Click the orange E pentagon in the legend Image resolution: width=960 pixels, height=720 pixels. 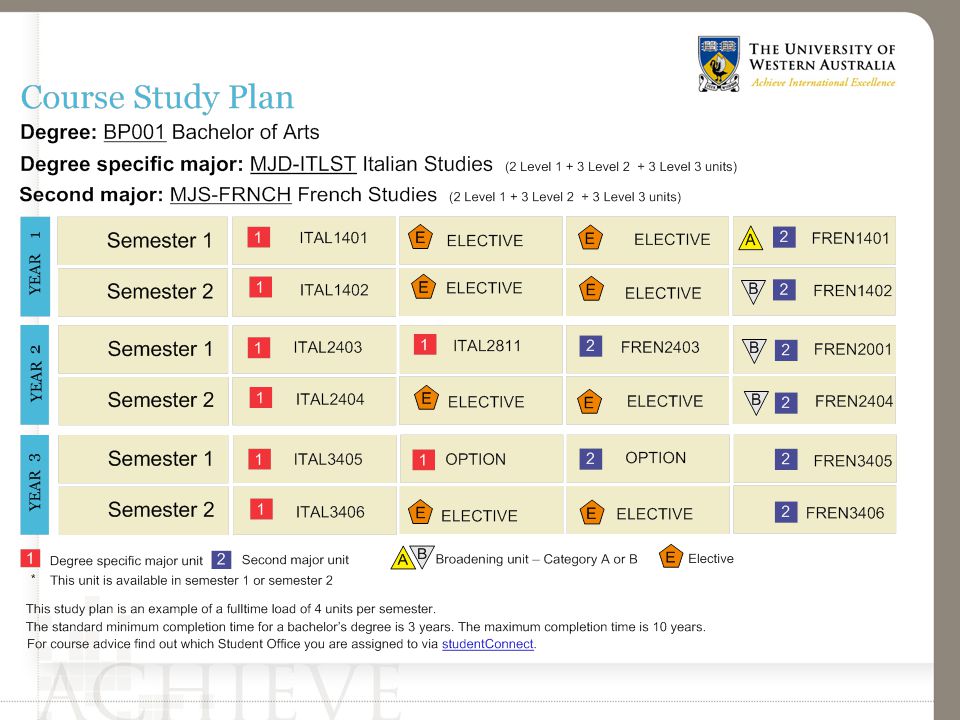coord(670,557)
